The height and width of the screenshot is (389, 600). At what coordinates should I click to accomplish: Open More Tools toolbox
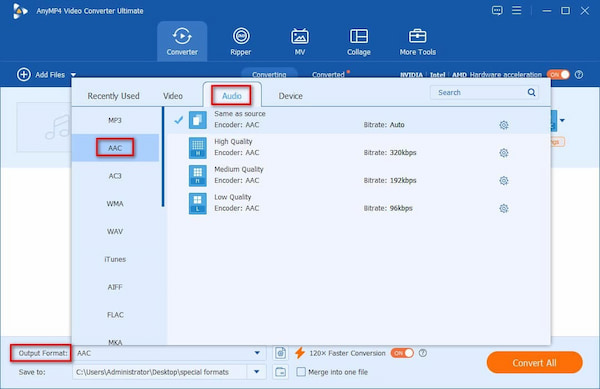(x=417, y=41)
